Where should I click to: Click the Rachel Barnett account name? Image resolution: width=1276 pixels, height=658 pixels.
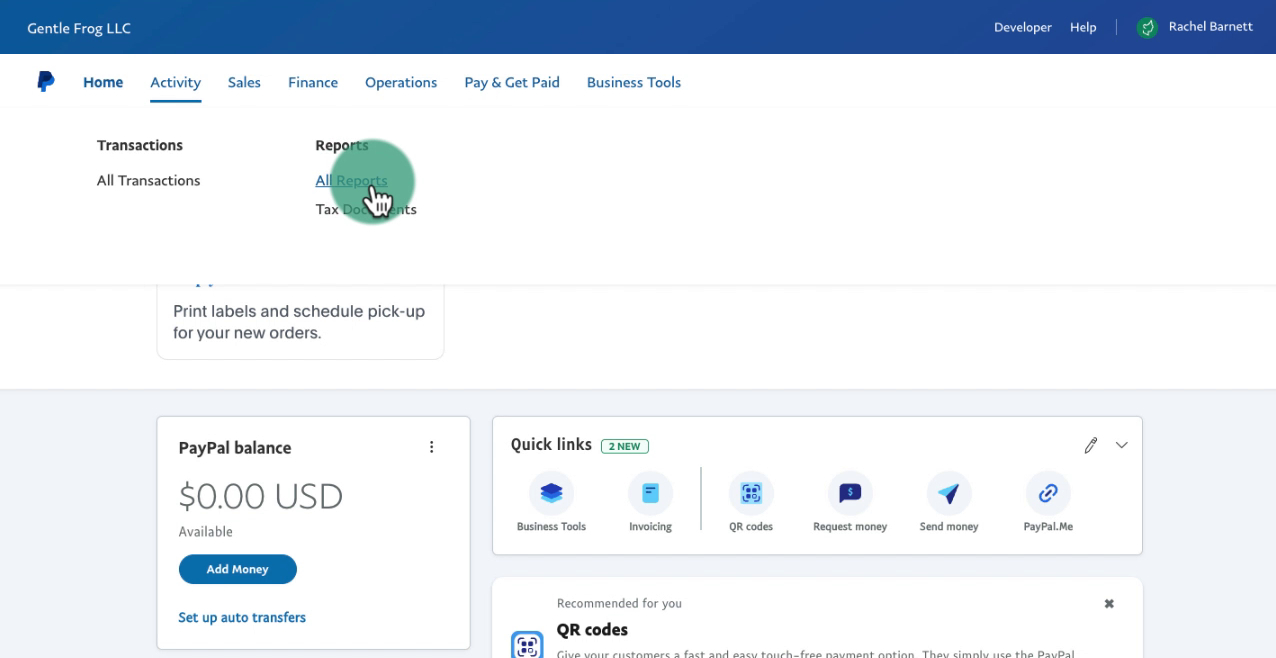tap(1211, 27)
